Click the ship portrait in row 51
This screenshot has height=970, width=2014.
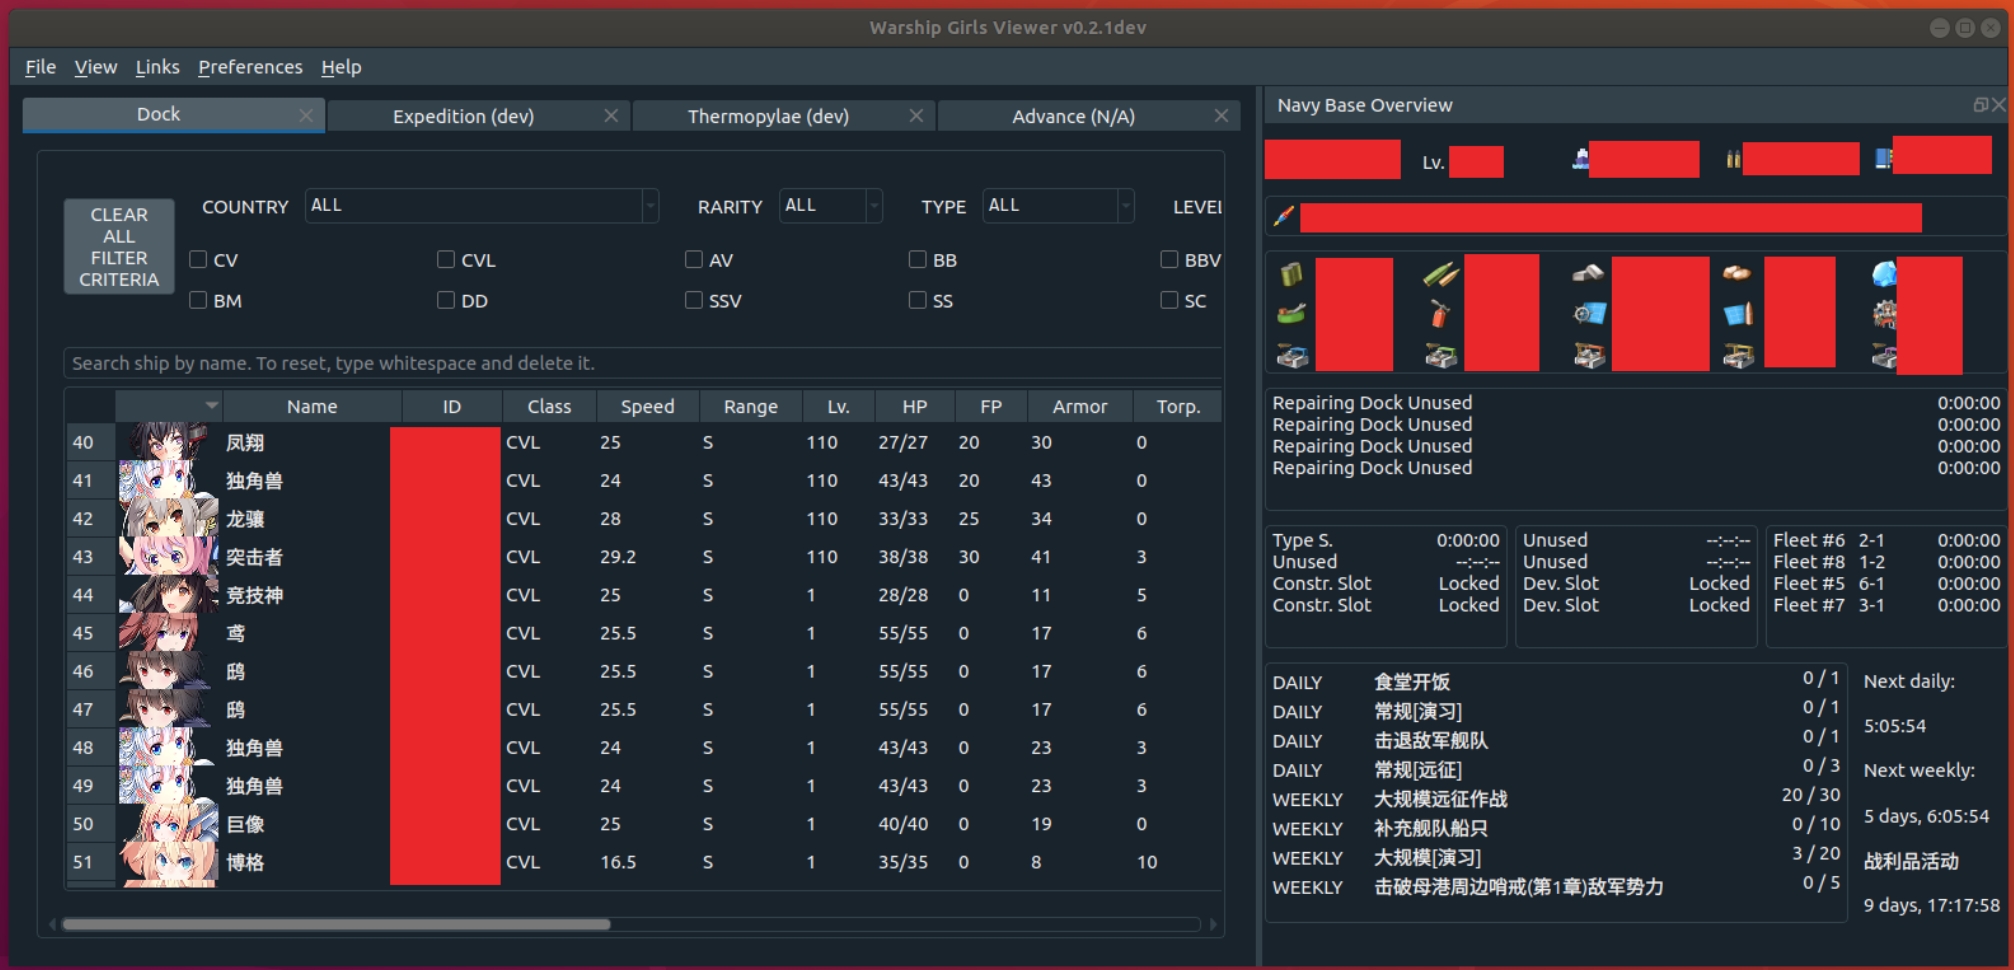pyautogui.click(x=167, y=862)
